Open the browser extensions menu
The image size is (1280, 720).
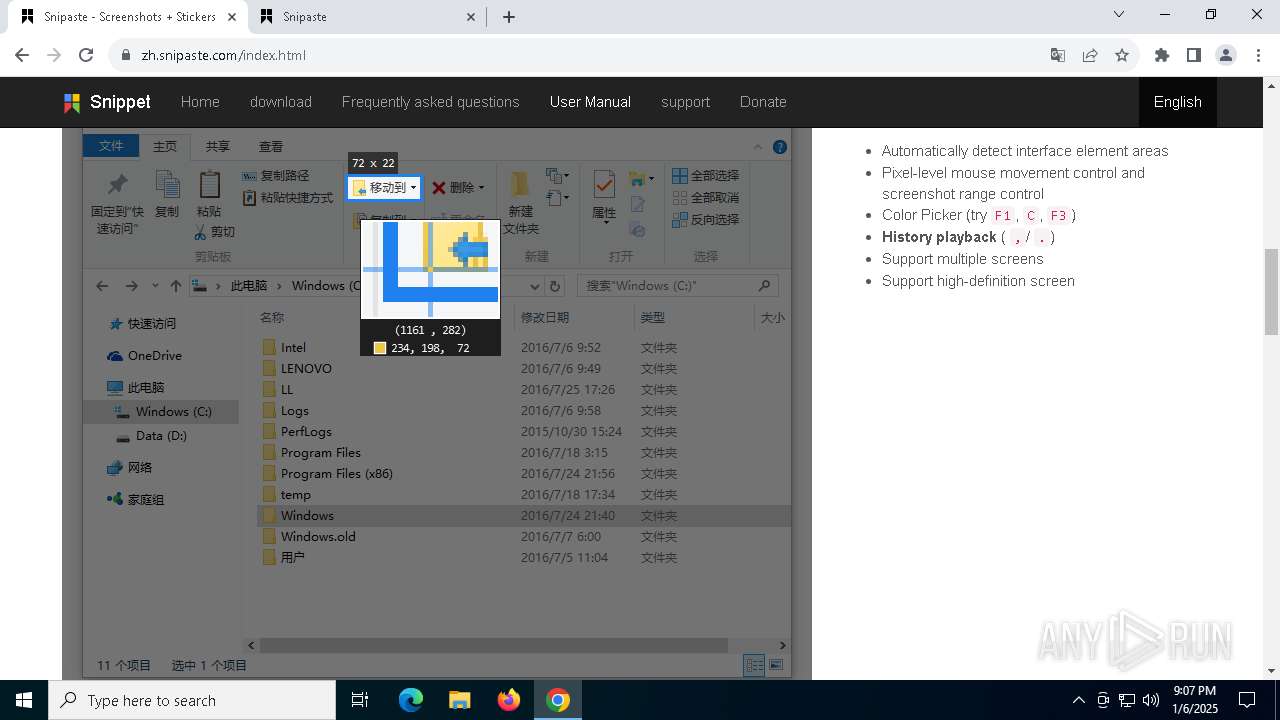click(1162, 55)
